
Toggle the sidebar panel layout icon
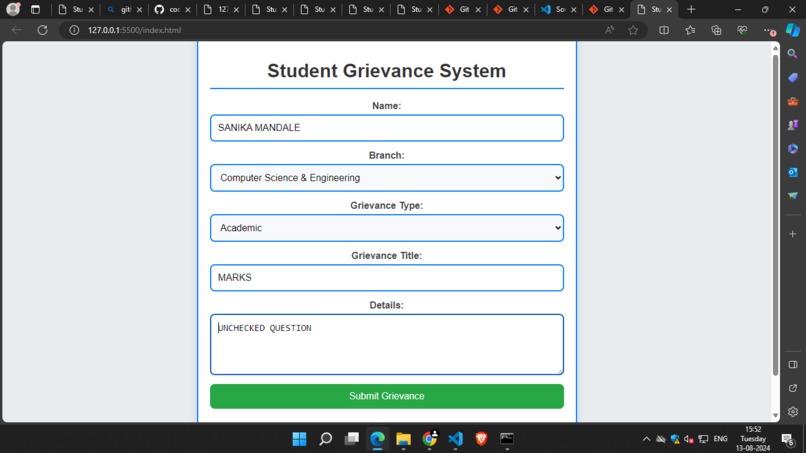pyautogui.click(x=793, y=365)
